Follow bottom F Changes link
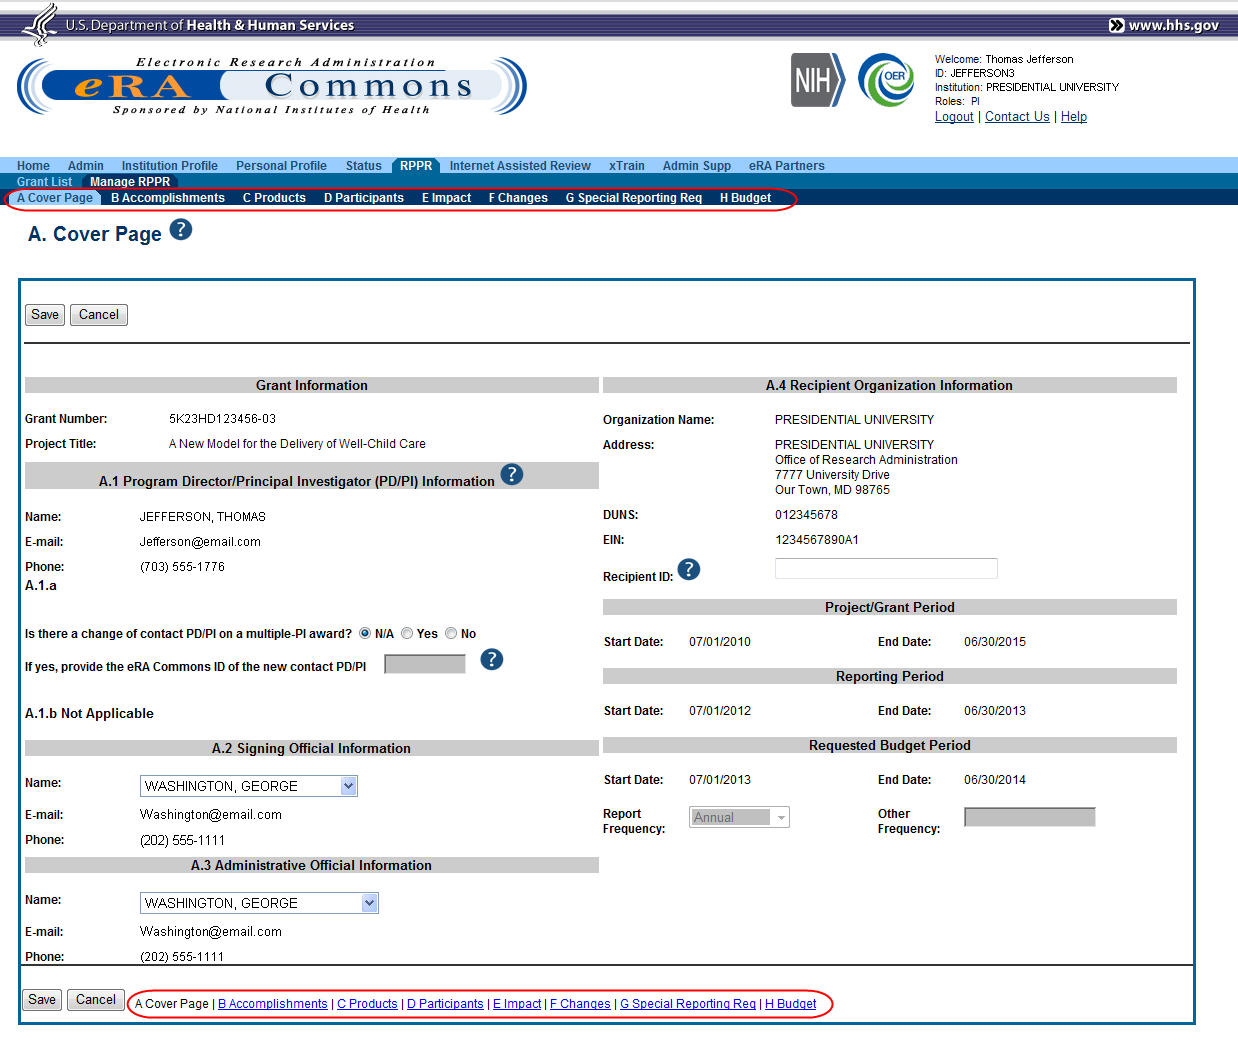Viewport: 1238px width, 1044px height. [x=580, y=1004]
